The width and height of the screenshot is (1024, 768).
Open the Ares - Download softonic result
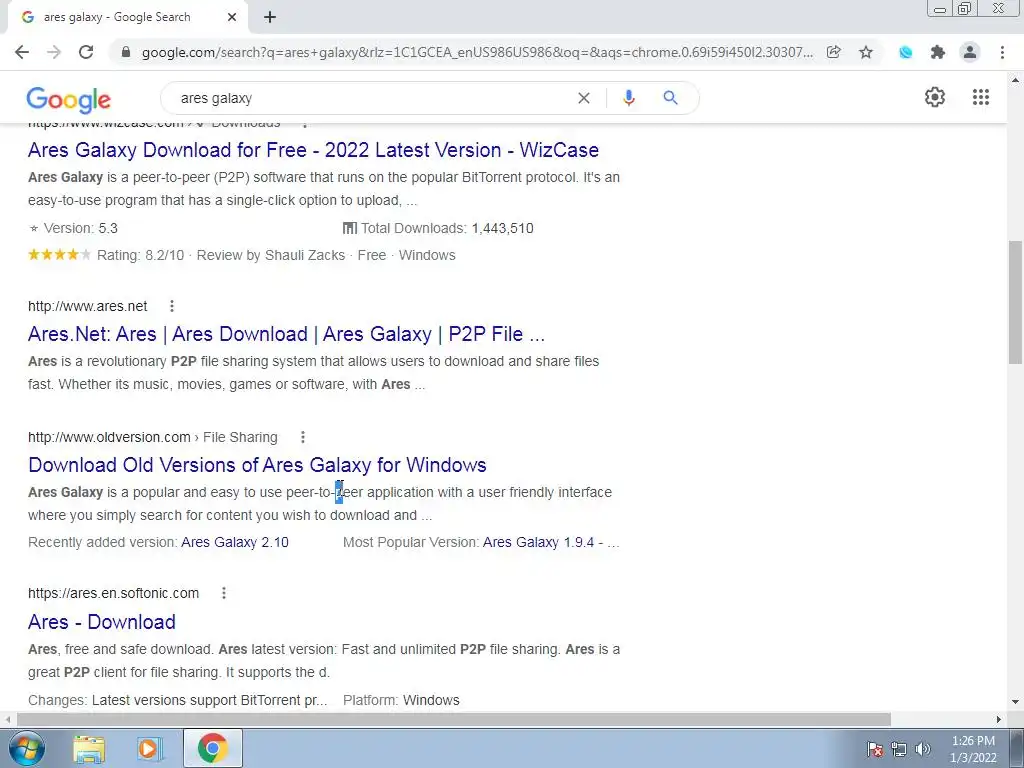click(x=102, y=622)
